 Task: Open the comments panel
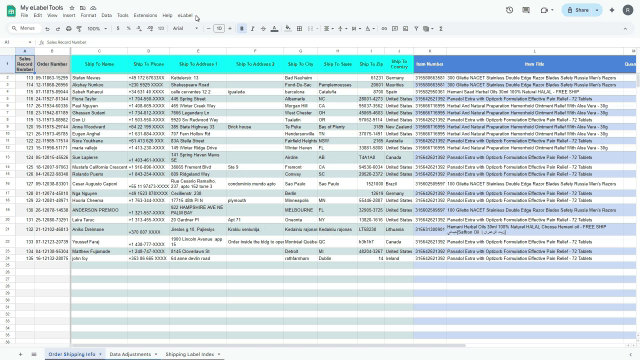[526, 10]
